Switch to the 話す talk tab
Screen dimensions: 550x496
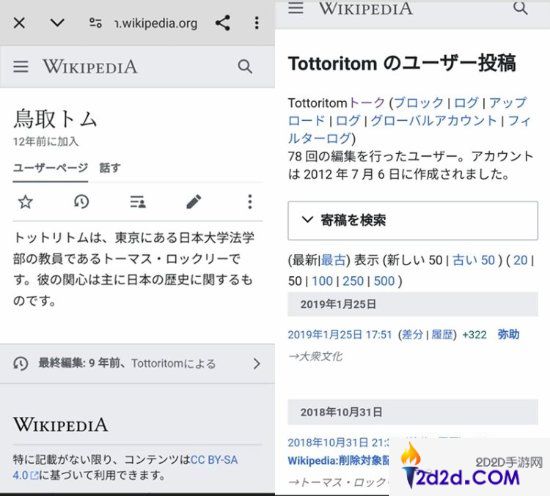coord(110,168)
